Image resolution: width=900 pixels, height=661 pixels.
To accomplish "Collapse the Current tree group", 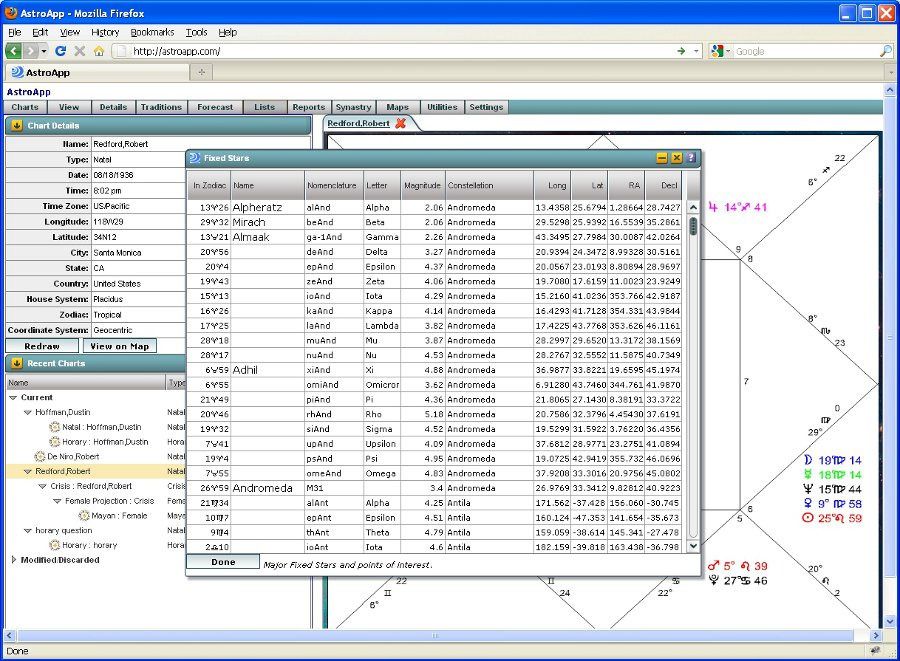I will [x=14, y=397].
